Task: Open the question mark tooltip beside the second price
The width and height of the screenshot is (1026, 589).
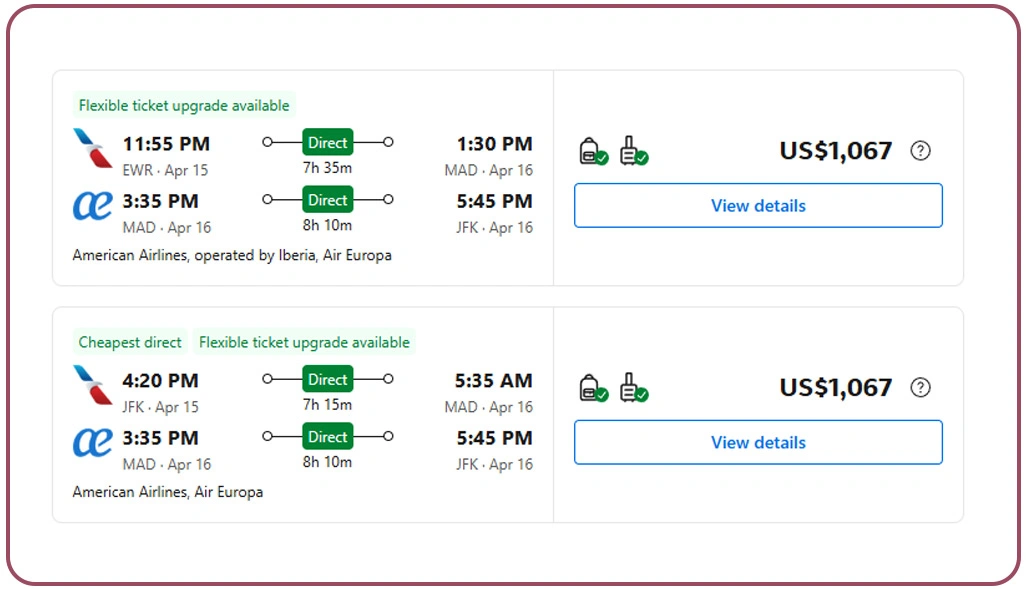Action: point(920,388)
